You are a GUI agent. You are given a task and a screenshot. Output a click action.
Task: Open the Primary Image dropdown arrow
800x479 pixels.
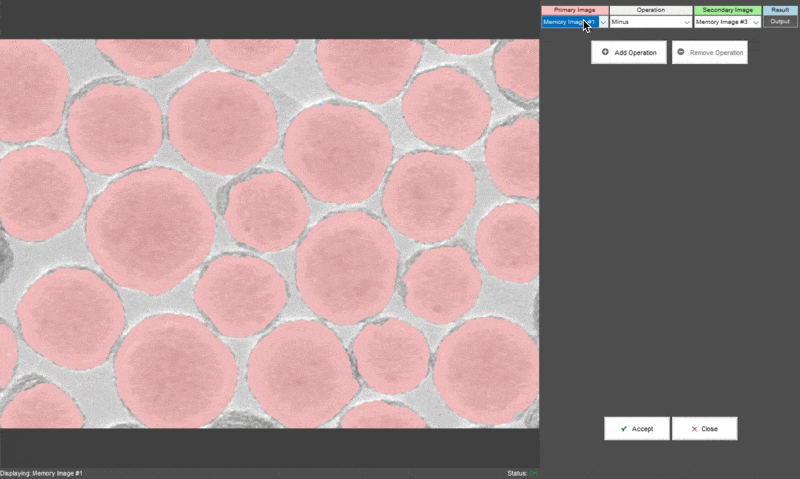point(603,21)
